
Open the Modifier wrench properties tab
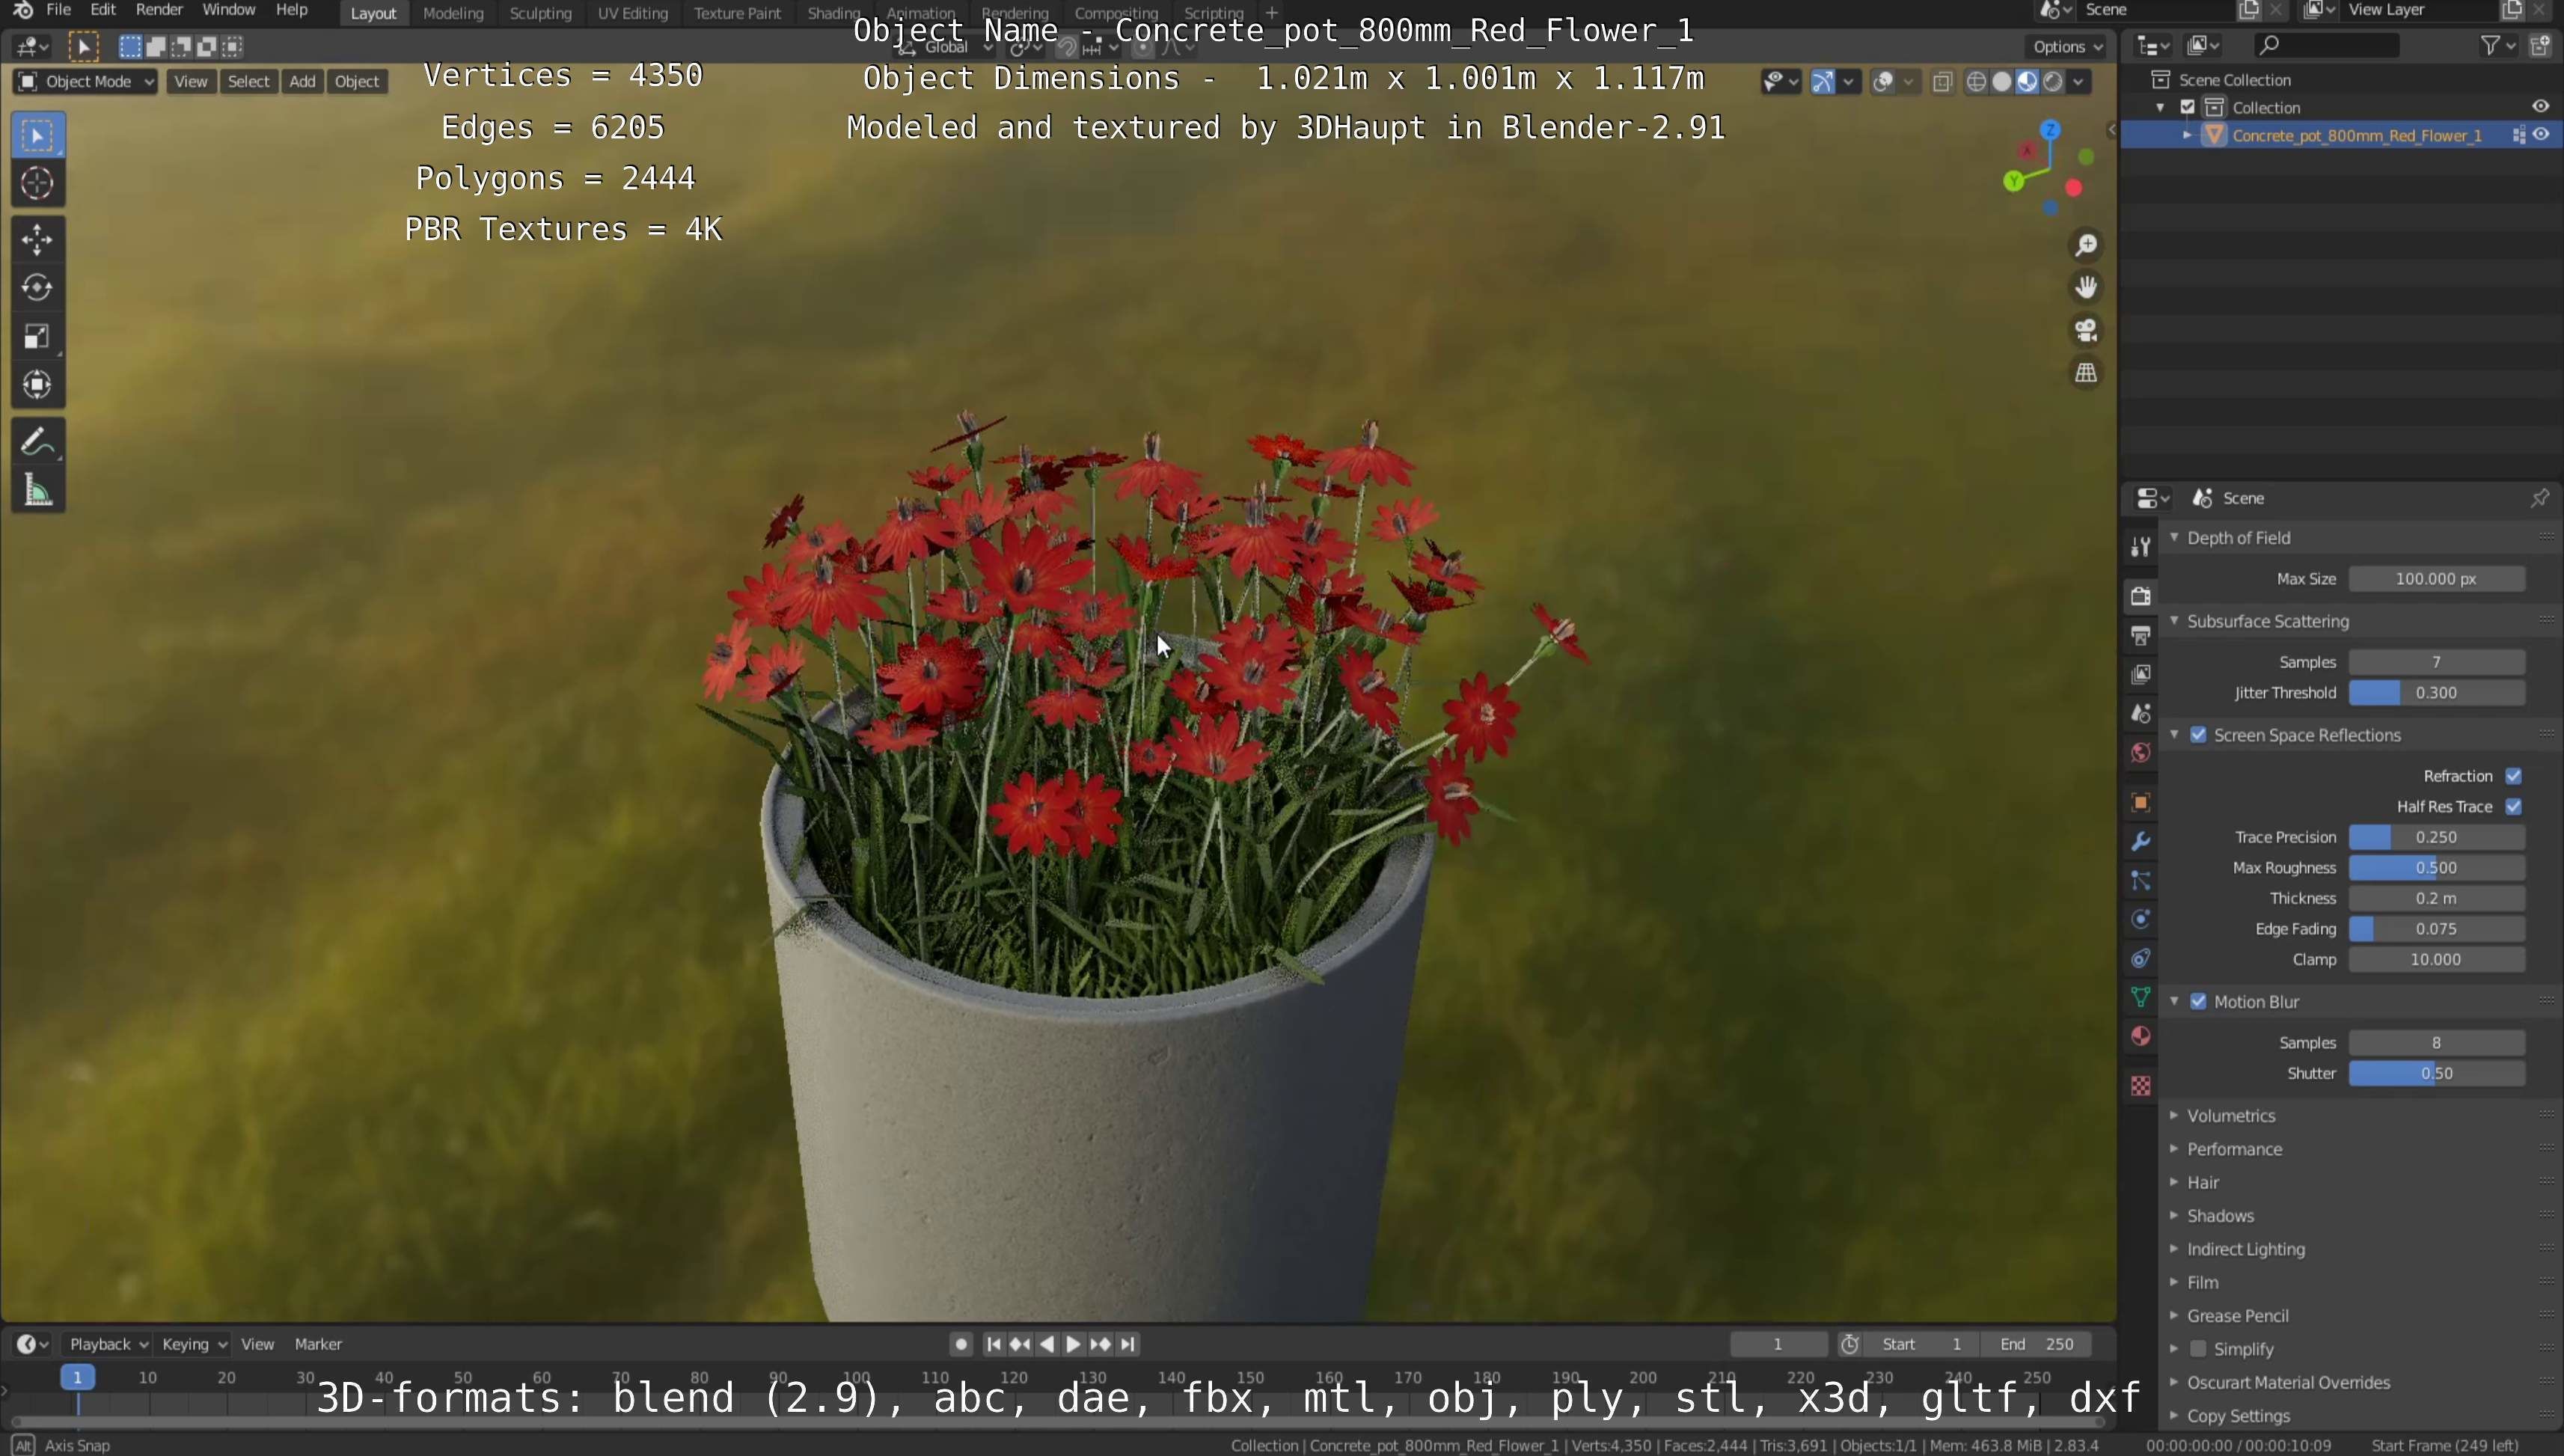(x=2140, y=841)
